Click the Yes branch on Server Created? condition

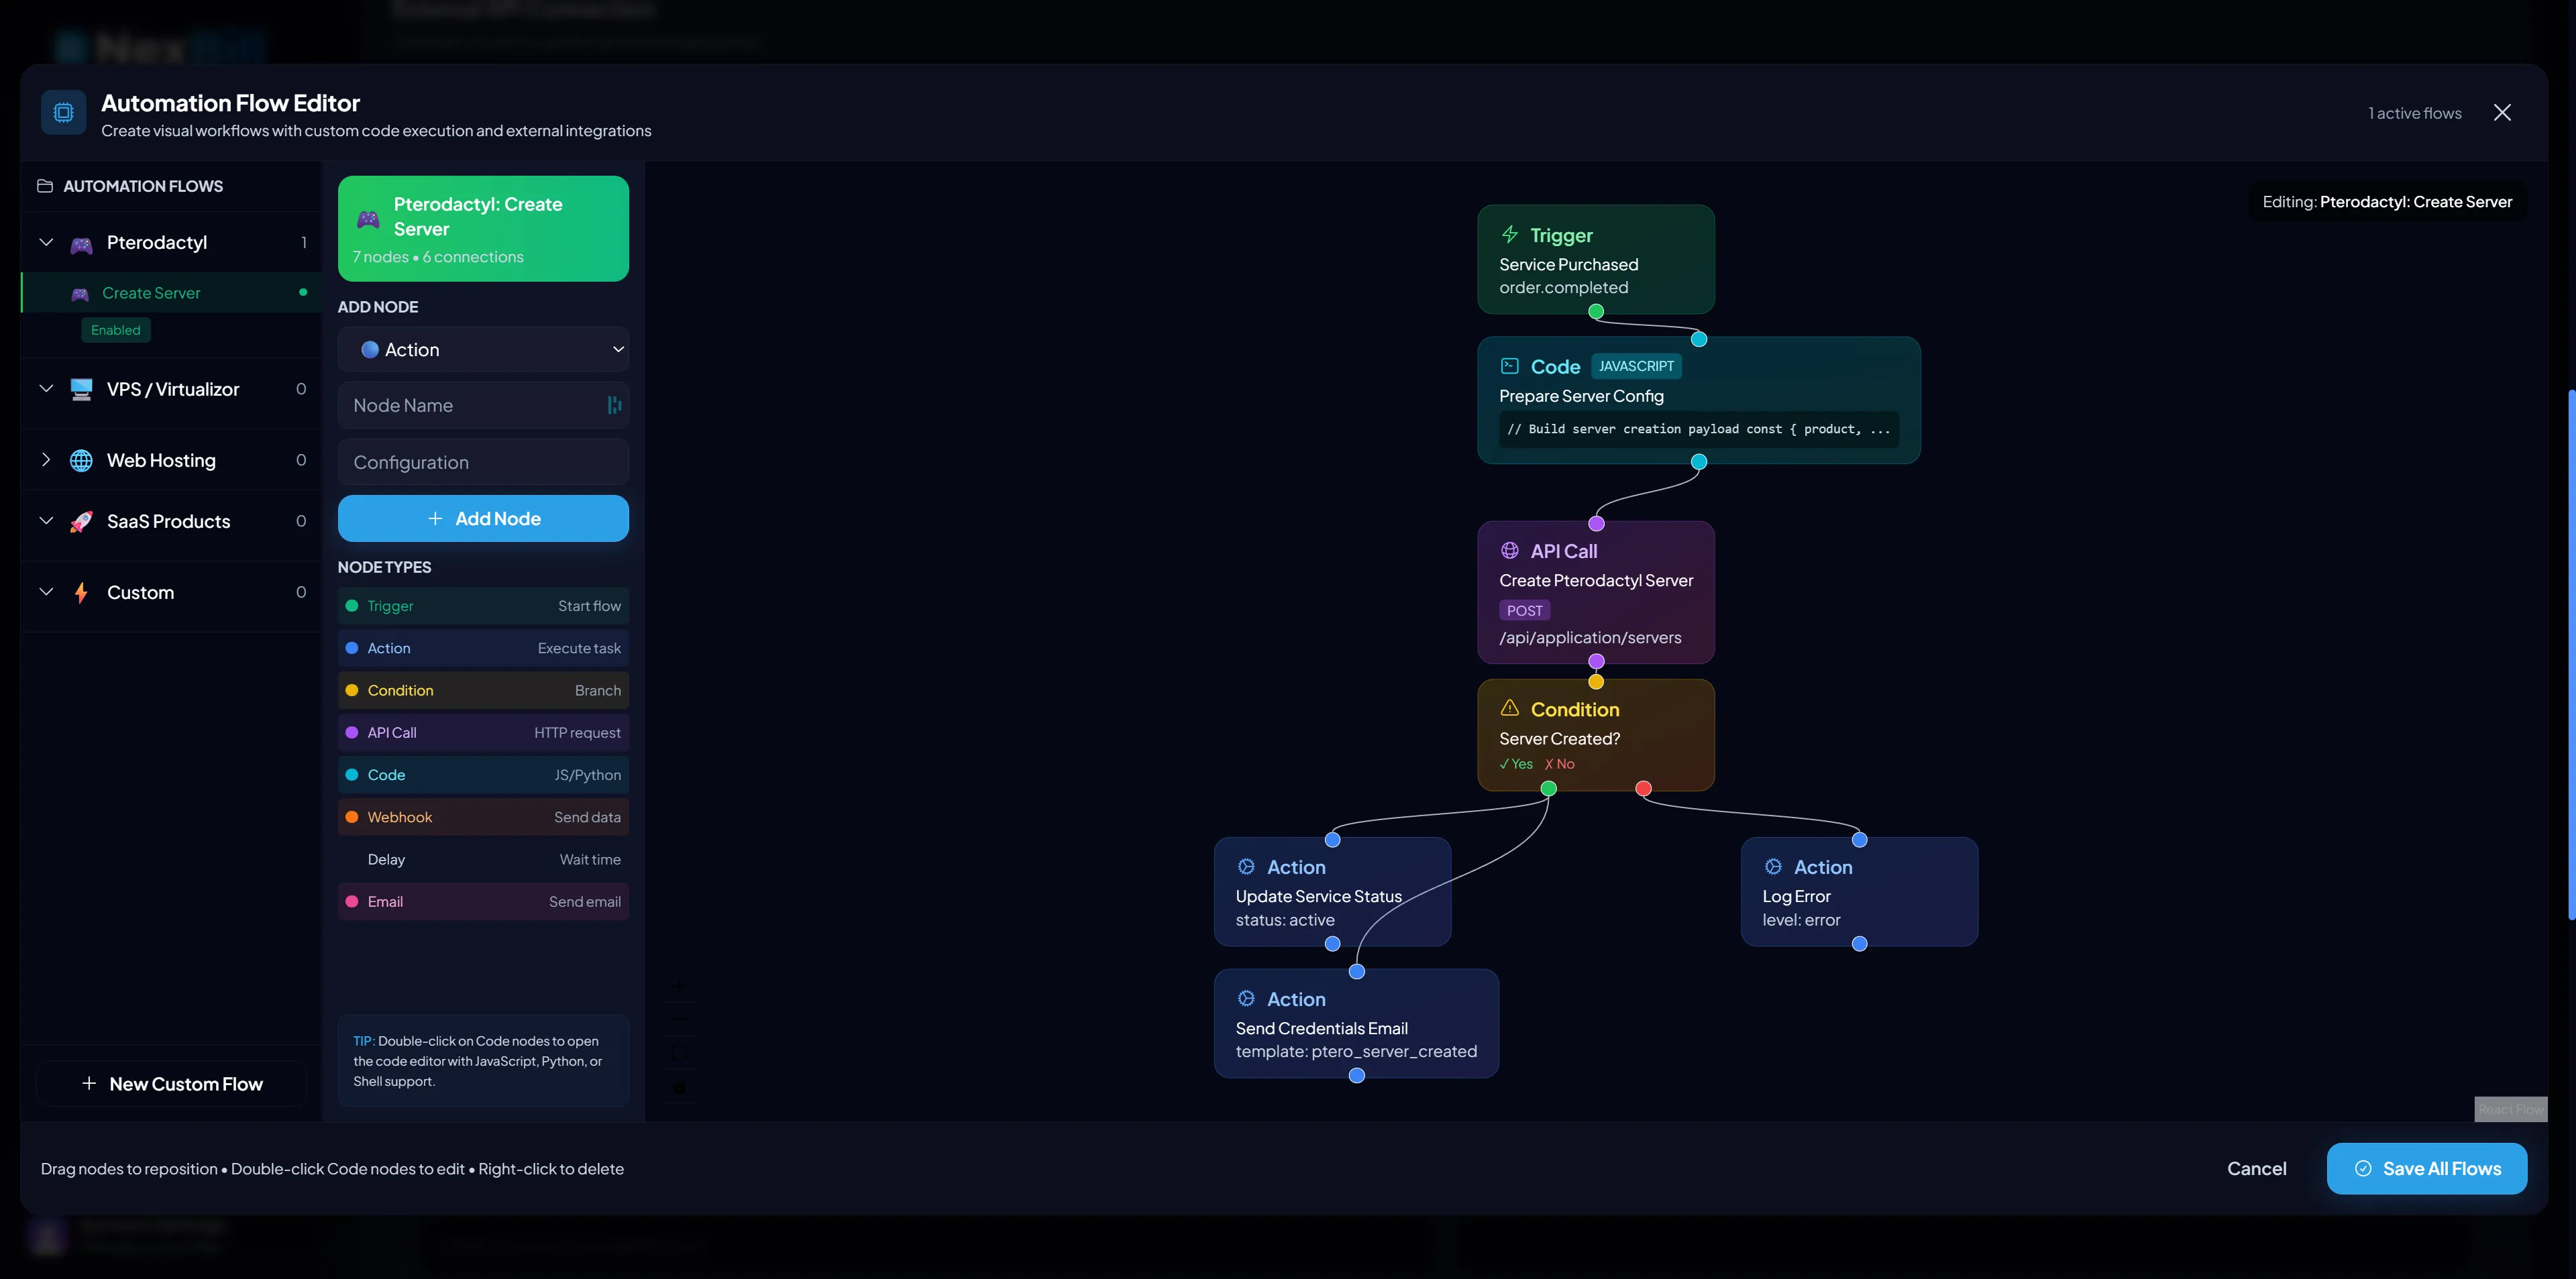1515,764
